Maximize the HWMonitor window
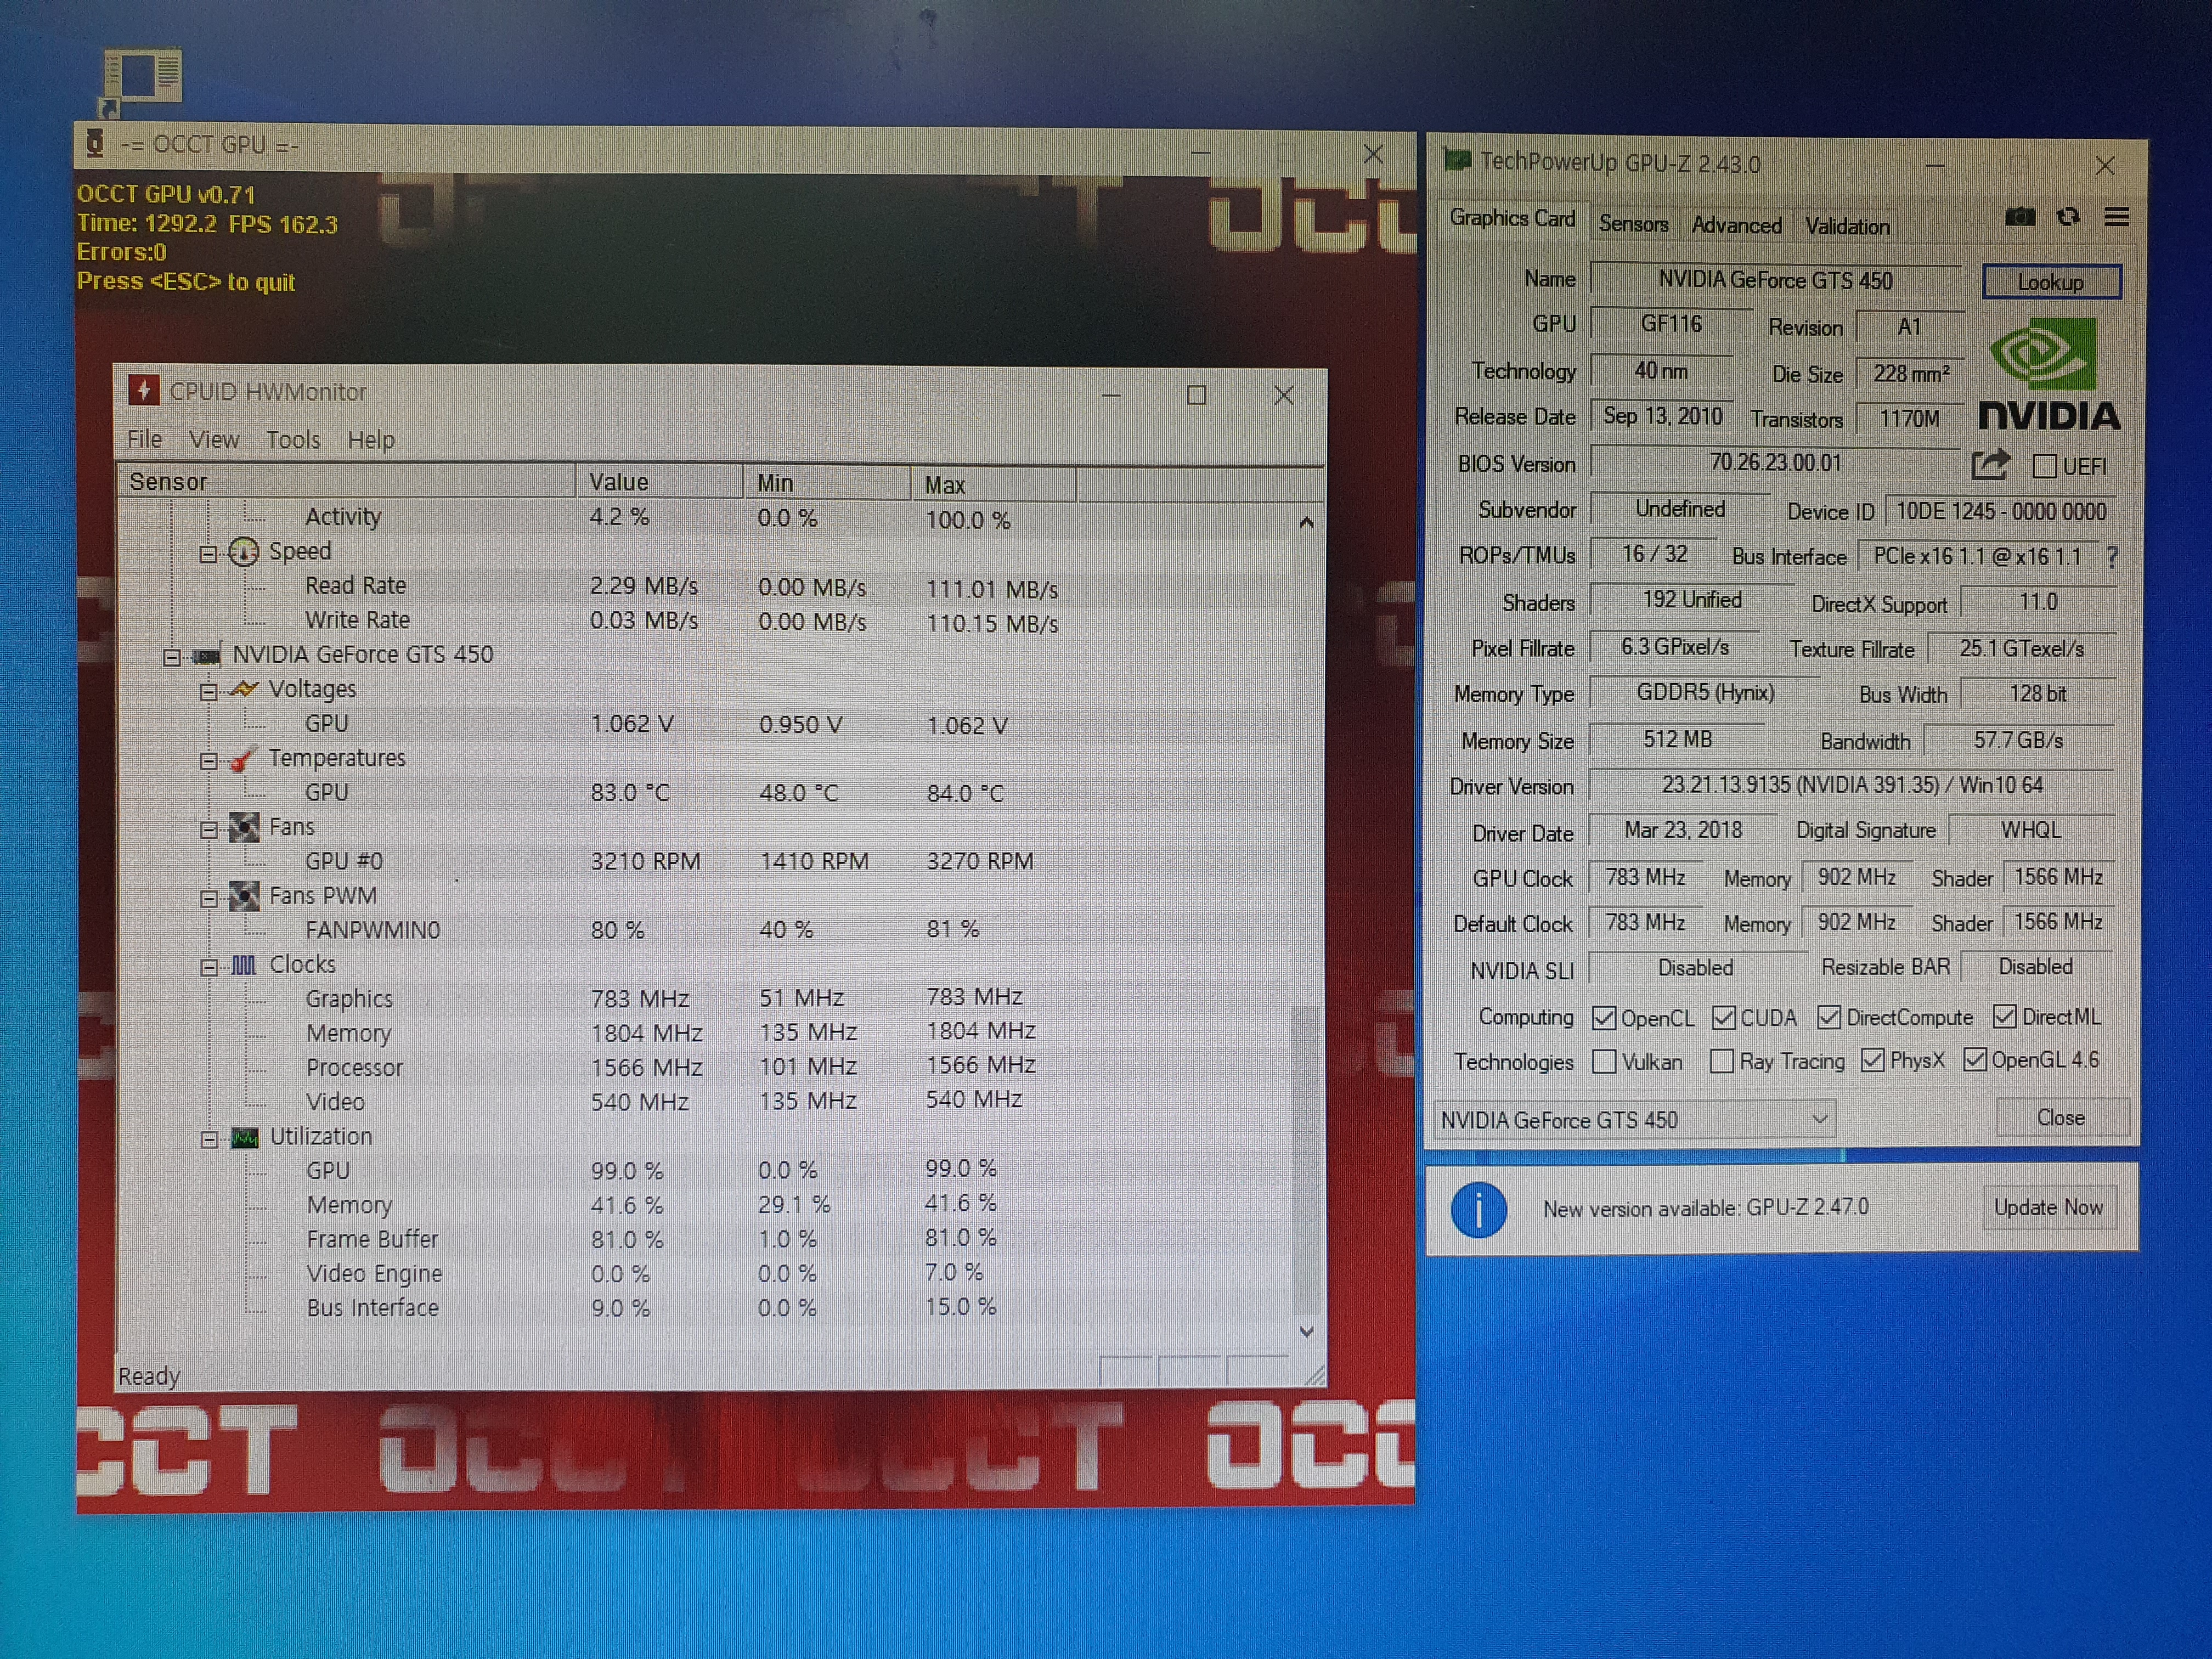Image resolution: width=2212 pixels, height=1659 pixels. 1196,395
